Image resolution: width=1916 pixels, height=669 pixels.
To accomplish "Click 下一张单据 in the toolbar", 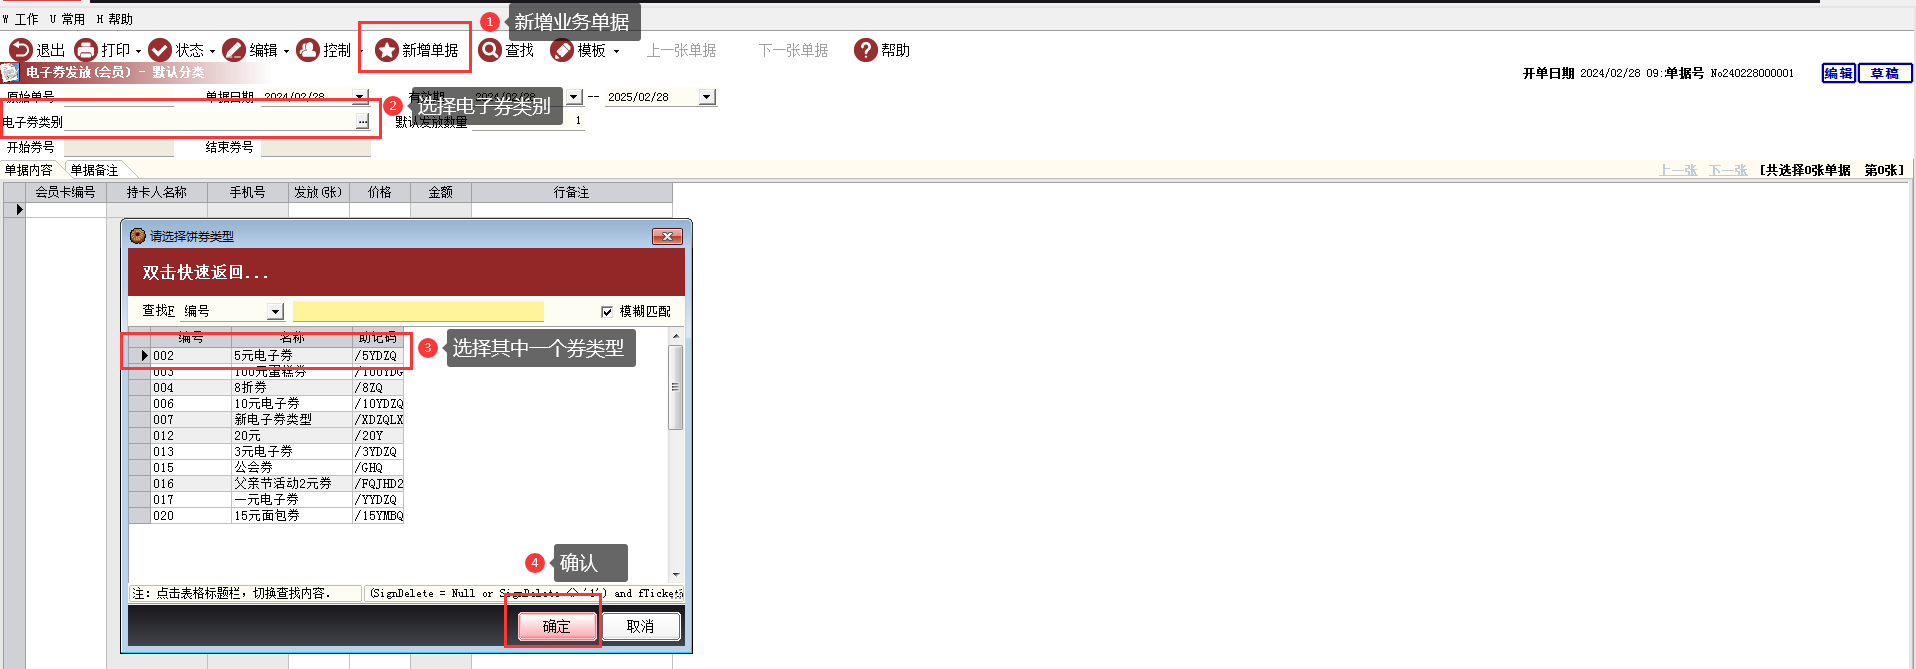I will pos(793,50).
